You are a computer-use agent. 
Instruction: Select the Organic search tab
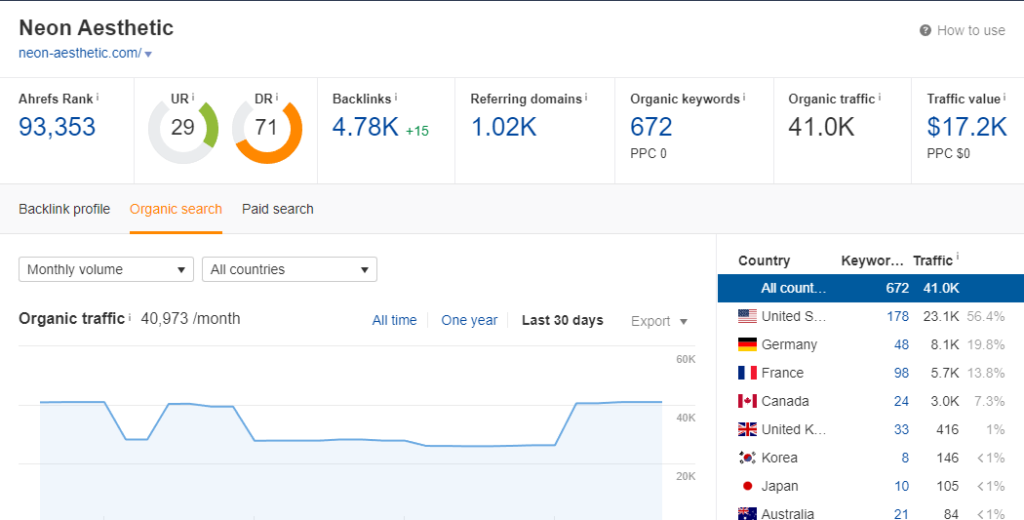[x=176, y=209]
